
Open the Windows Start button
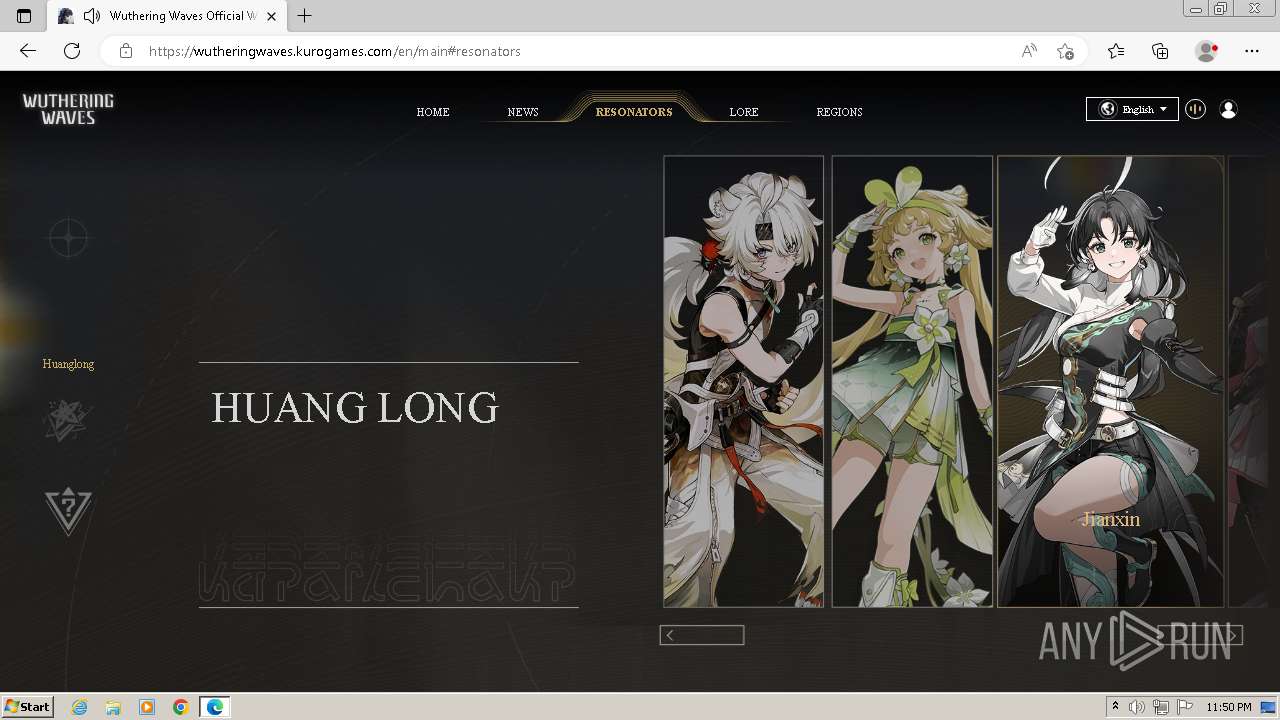click(x=28, y=707)
